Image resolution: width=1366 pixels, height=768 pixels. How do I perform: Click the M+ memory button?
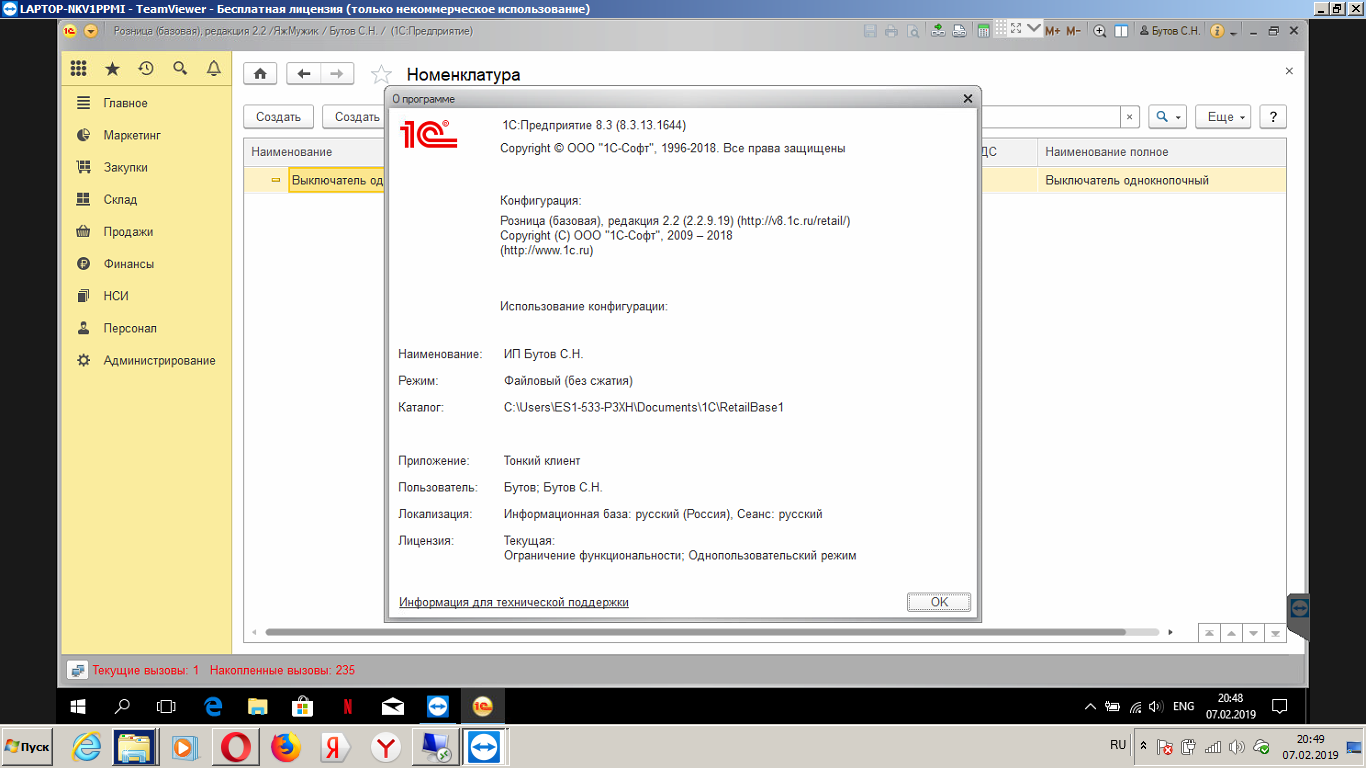[1052, 31]
